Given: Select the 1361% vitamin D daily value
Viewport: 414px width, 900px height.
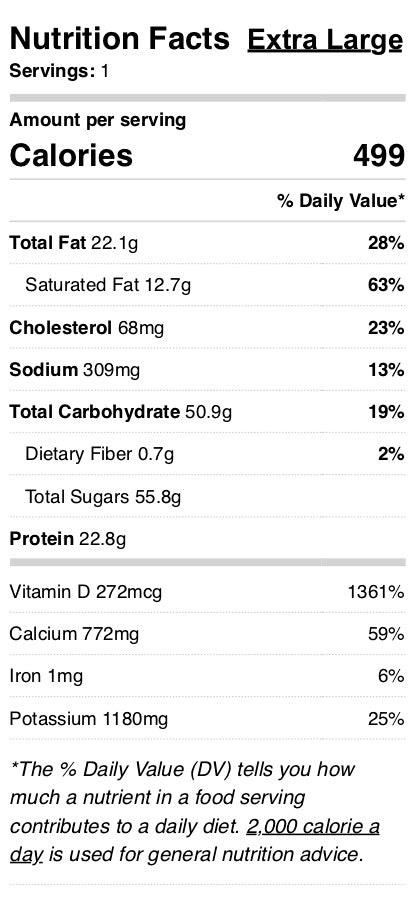Looking at the screenshot, I should (x=376, y=592).
